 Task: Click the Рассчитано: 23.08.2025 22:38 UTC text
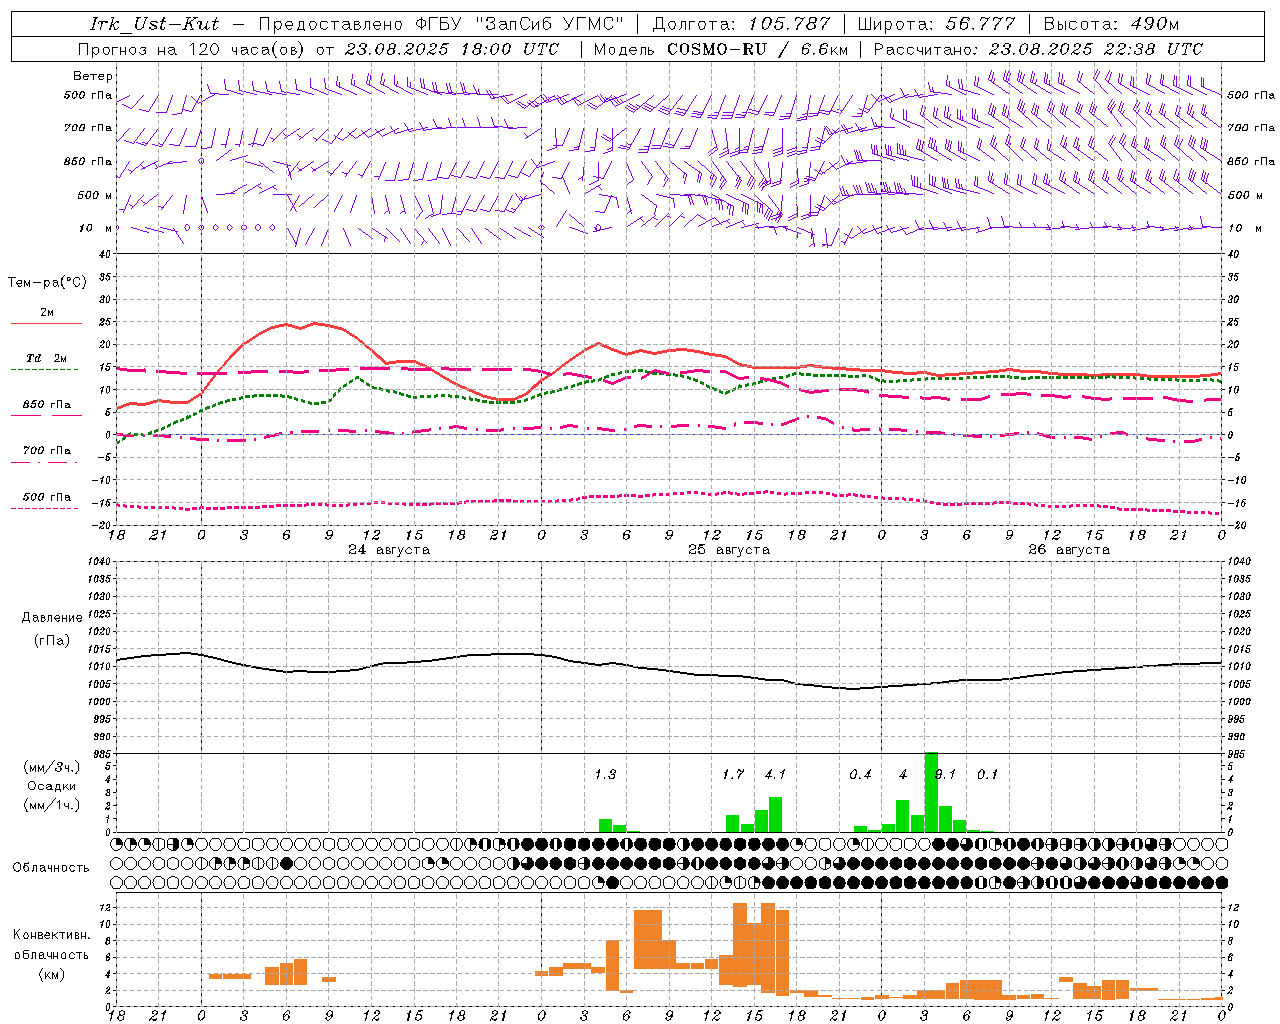click(x=1038, y=49)
